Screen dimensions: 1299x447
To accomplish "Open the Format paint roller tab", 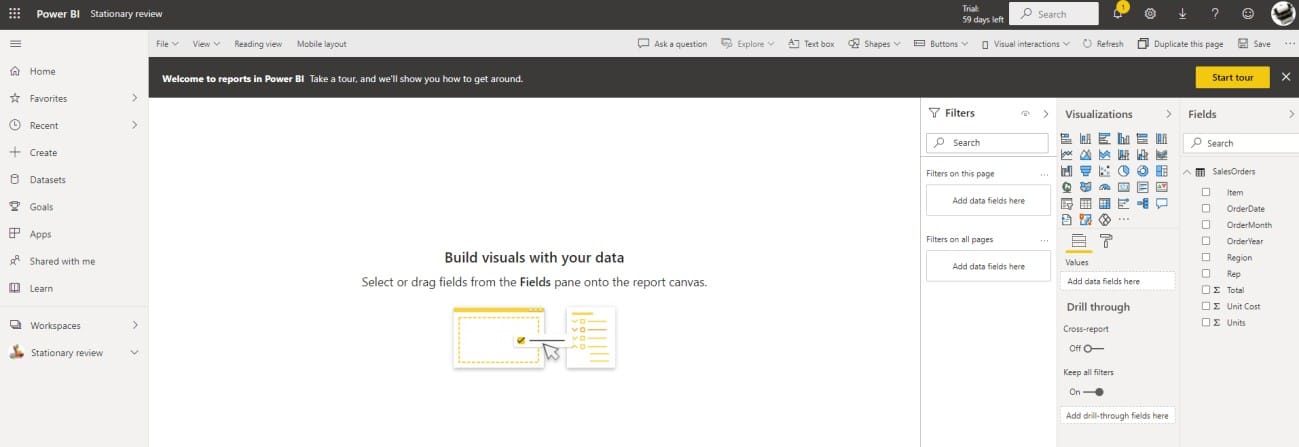I will 1106,241.
